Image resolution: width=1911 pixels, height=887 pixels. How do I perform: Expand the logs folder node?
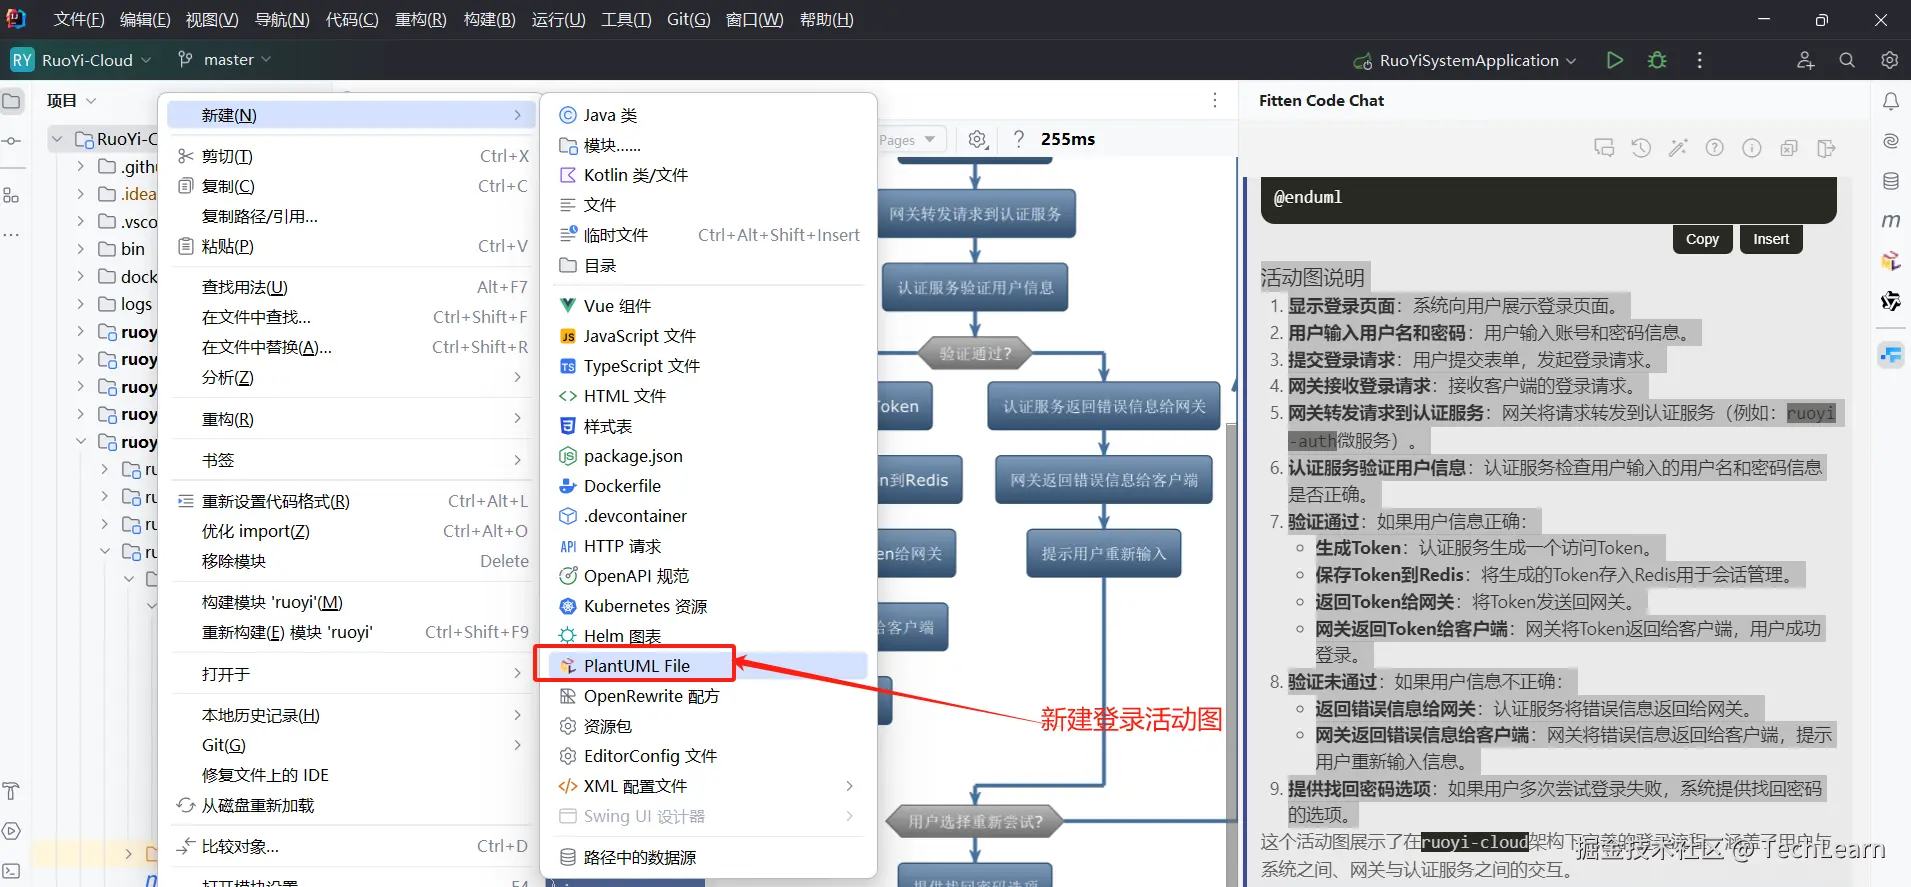click(x=81, y=304)
